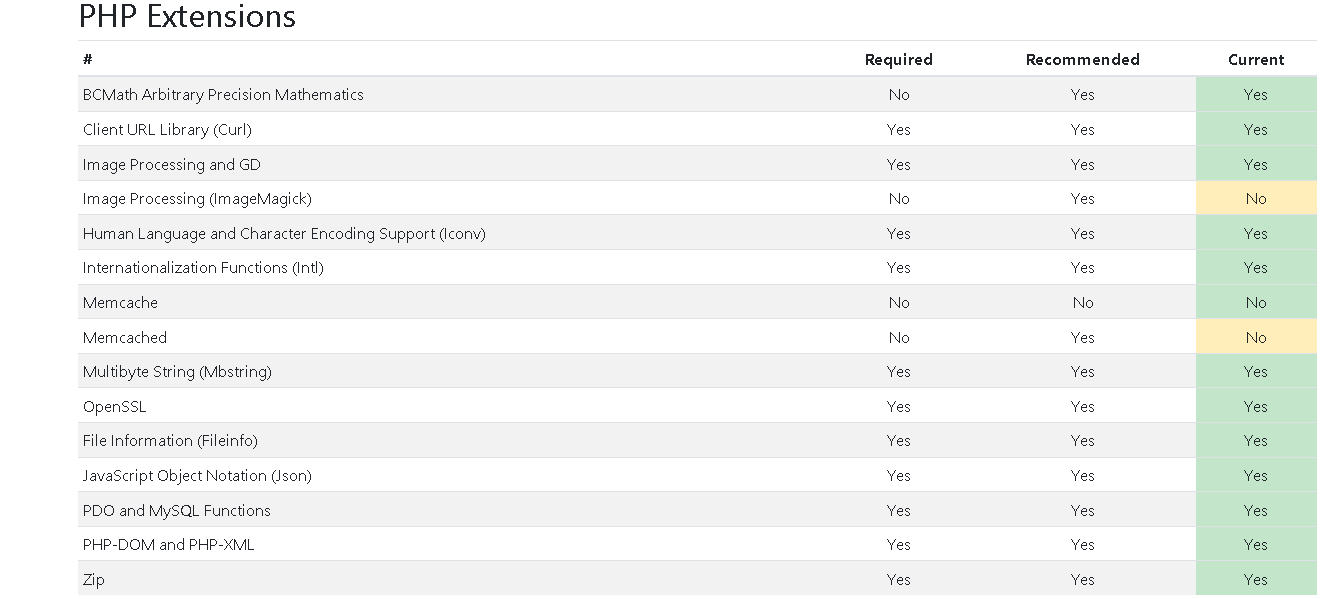The image size is (1333, 599).
Task: Select the Recommended column header
Action: pyautogui.click(x=1082, y=60)
